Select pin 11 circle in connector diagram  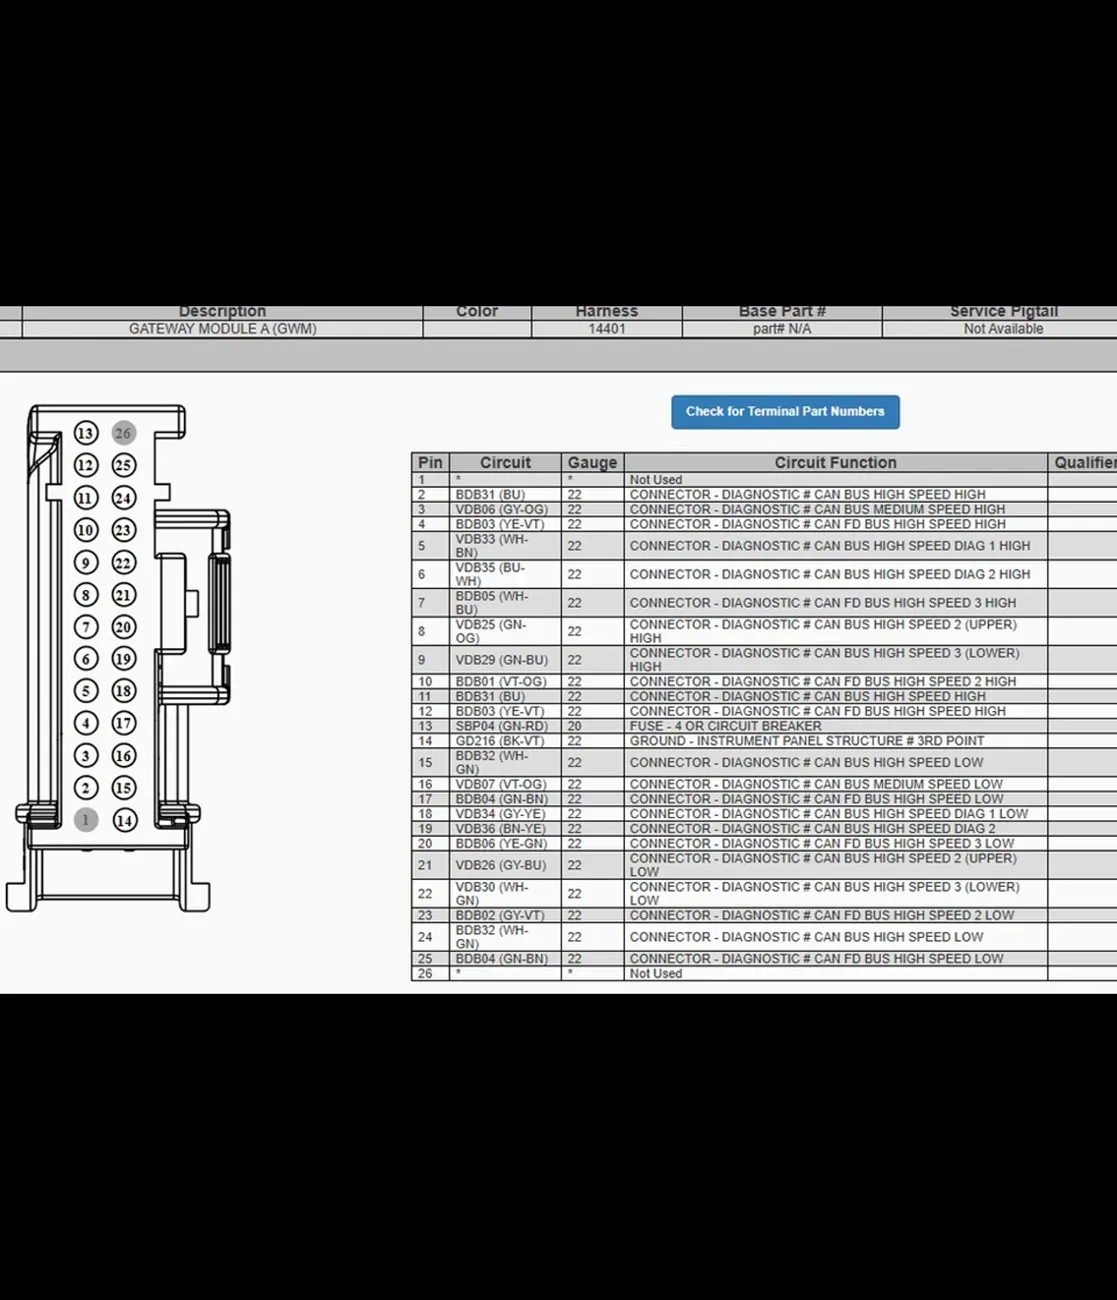click(x=86, y=498)
